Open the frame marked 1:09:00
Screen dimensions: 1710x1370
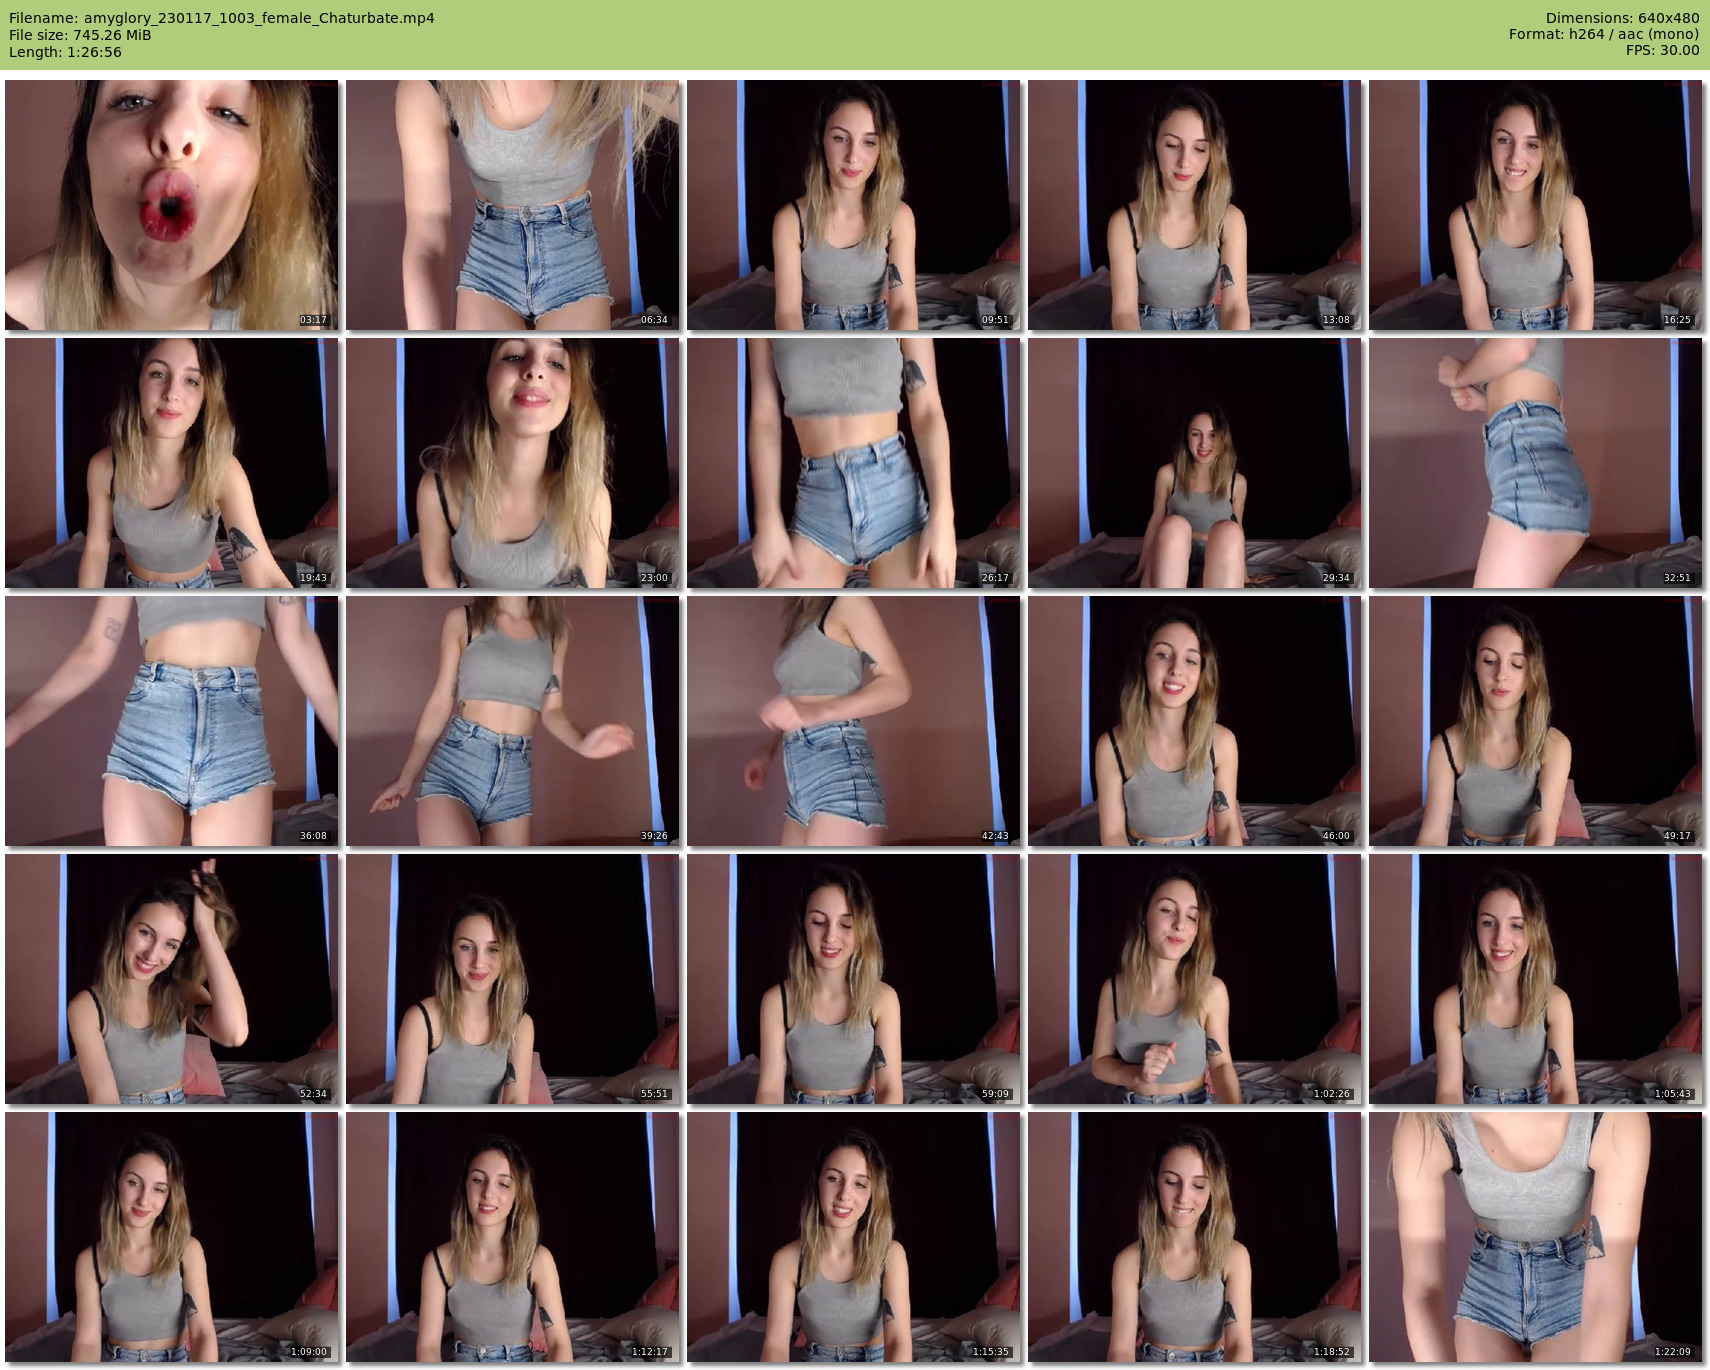point(171,1237)
